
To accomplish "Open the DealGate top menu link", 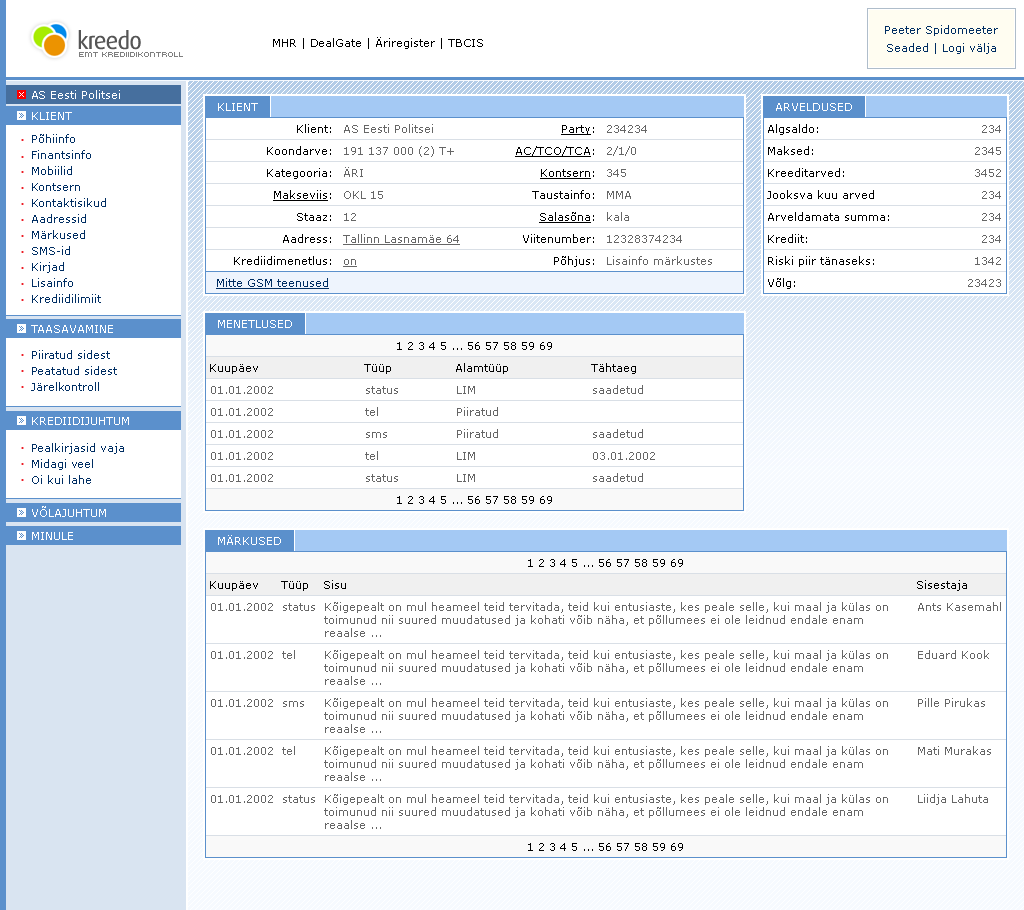I will click(336, 43).
